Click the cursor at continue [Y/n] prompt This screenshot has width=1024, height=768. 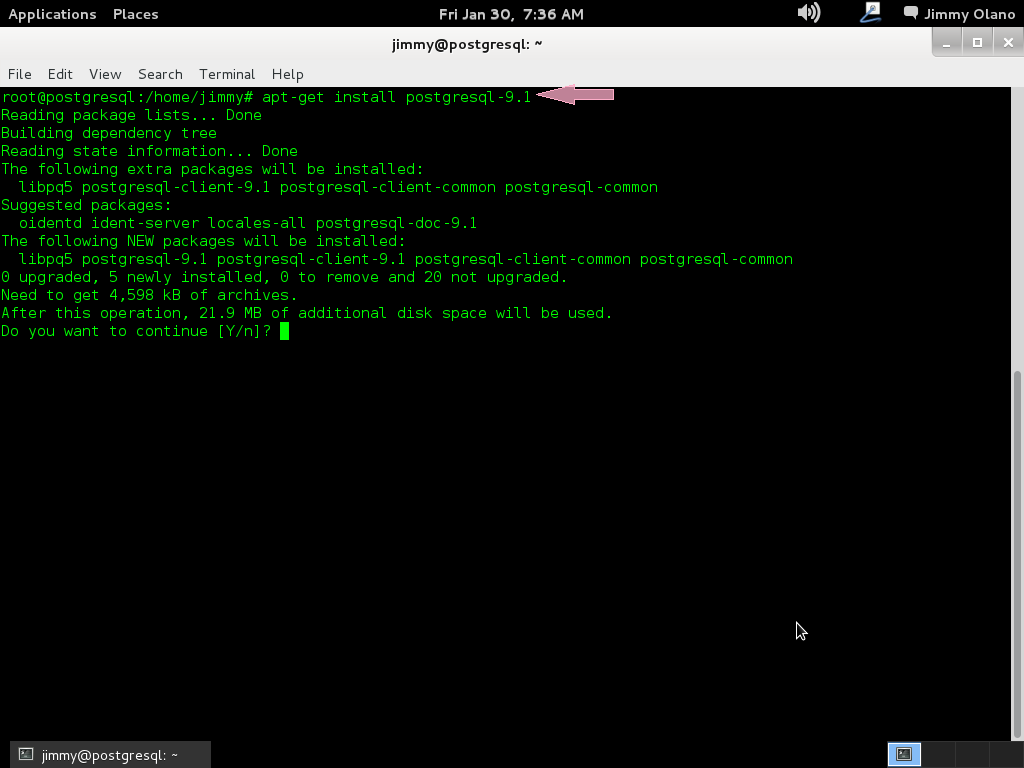click(x=284, y=331)
